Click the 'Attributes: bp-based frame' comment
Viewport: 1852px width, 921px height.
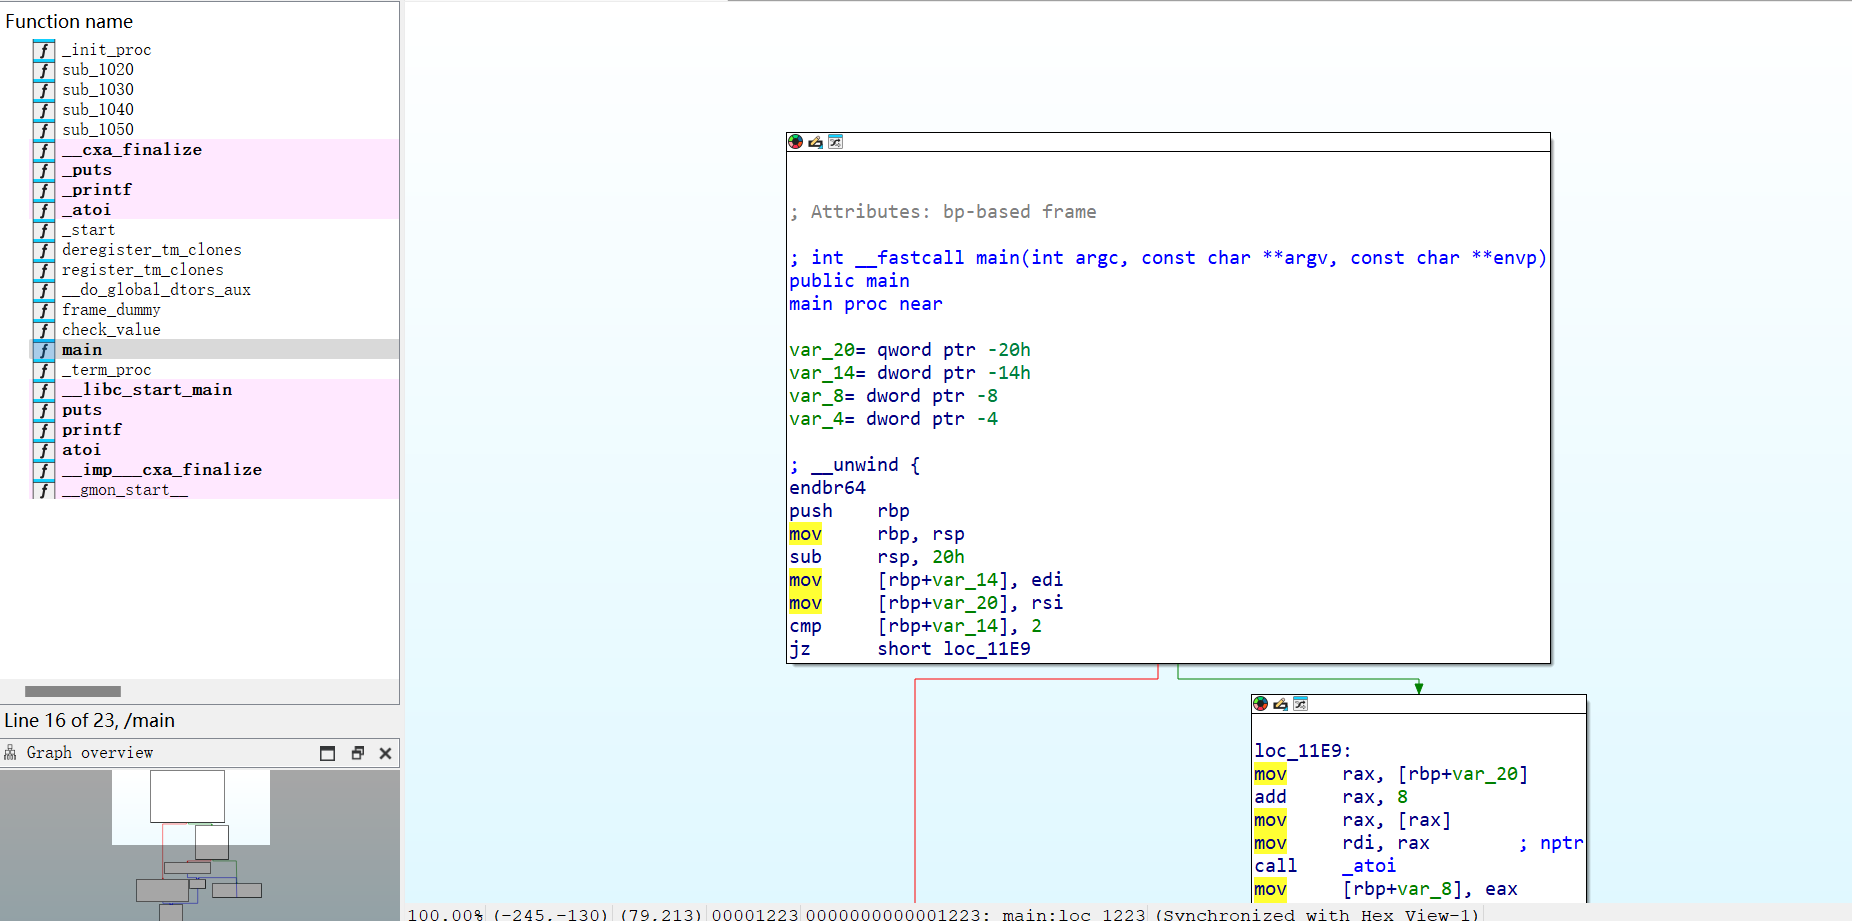click(944, 212)
